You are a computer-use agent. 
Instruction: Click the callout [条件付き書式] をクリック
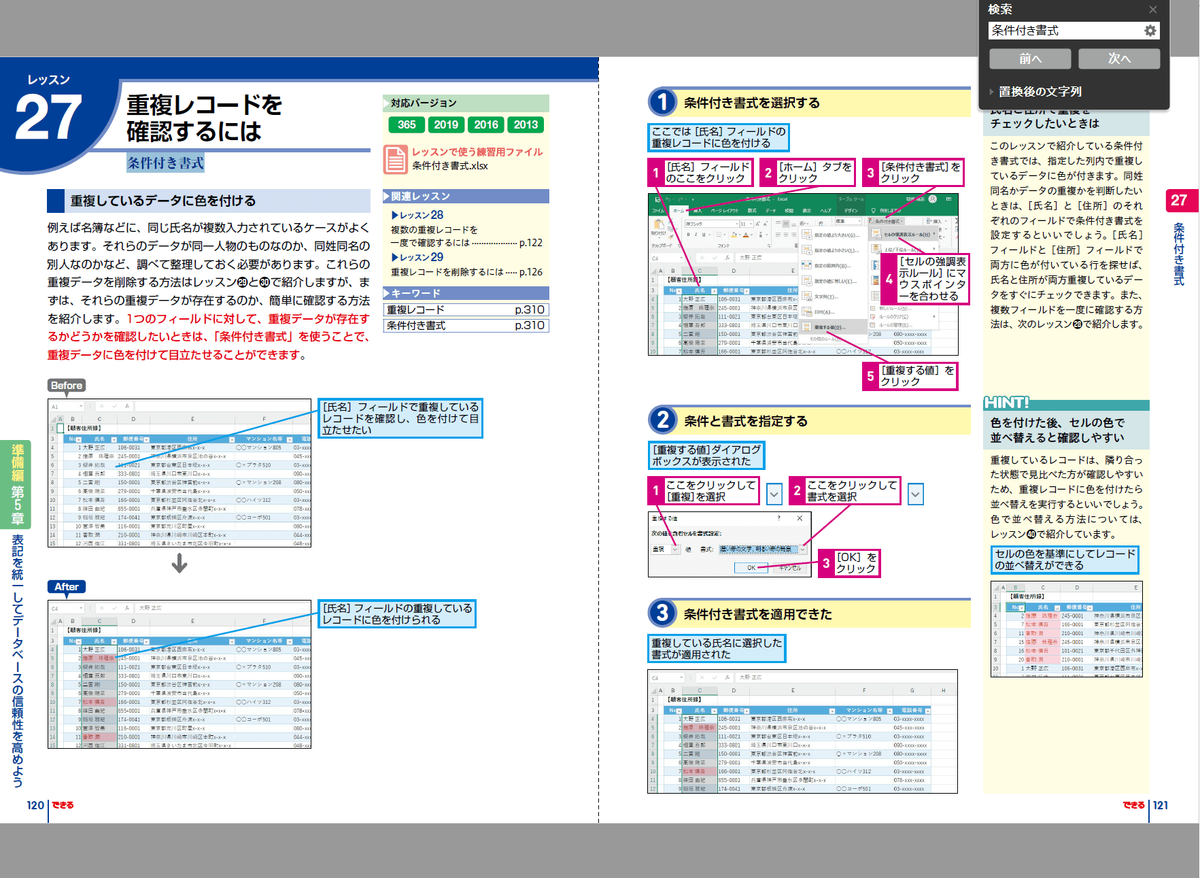(x=913, y=172)
